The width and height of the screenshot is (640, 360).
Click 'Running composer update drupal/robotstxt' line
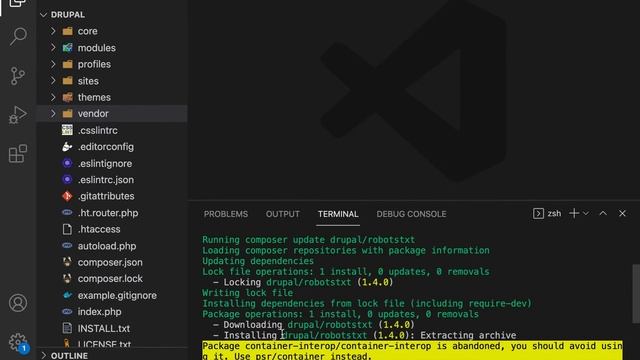tap(309, 240)
